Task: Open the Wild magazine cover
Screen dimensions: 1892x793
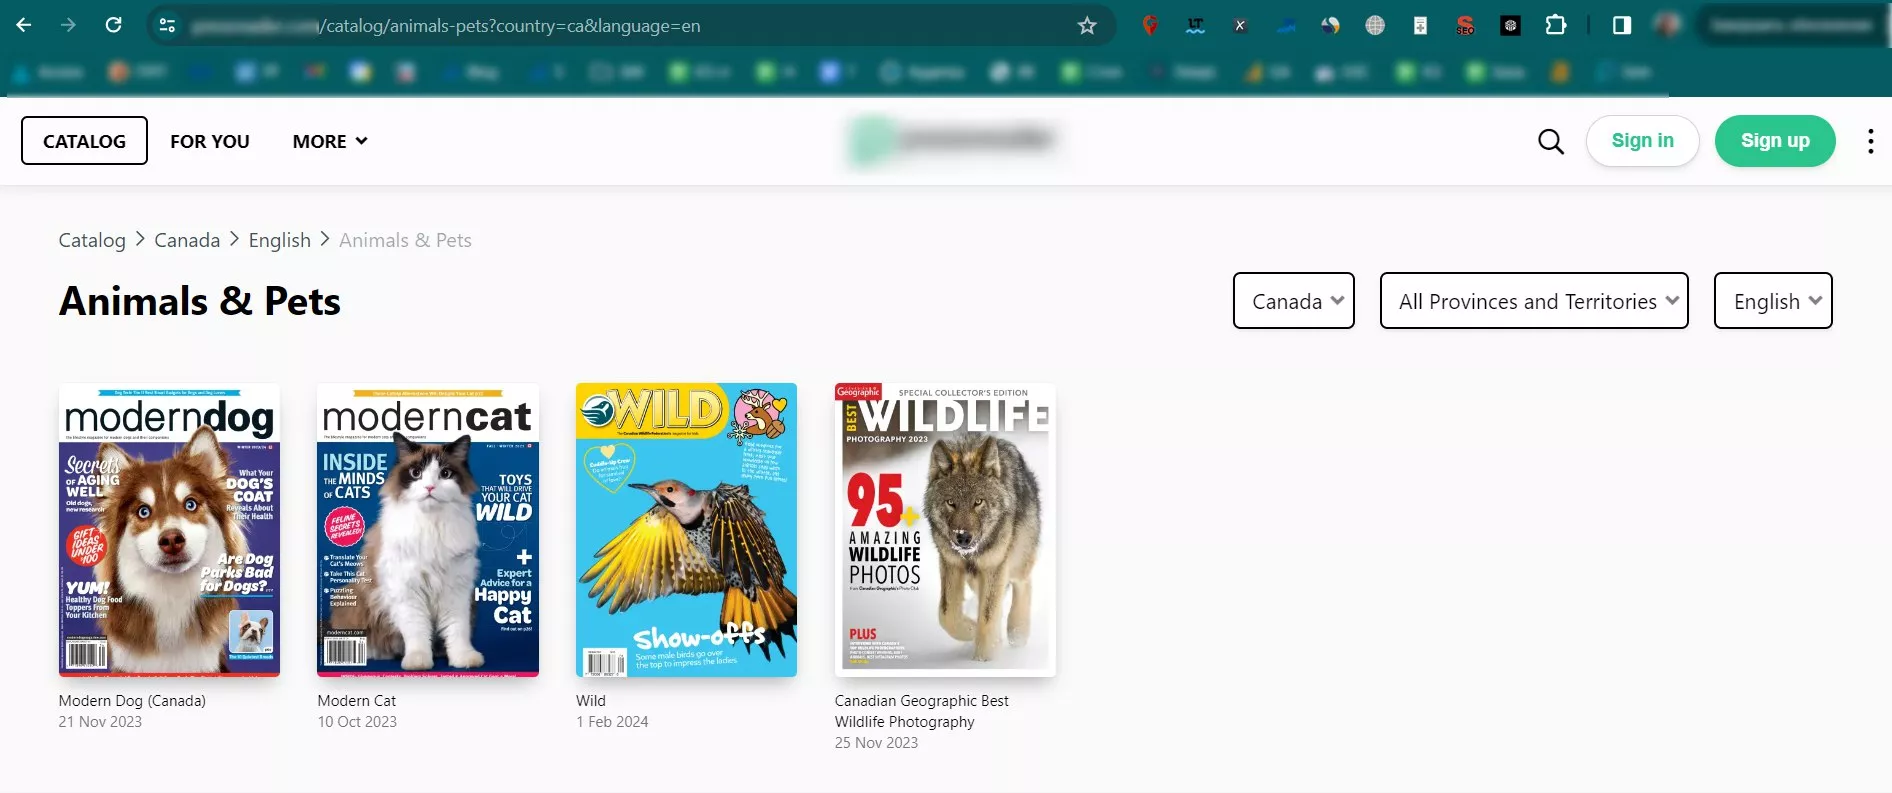Action: [x=686, y=530]
